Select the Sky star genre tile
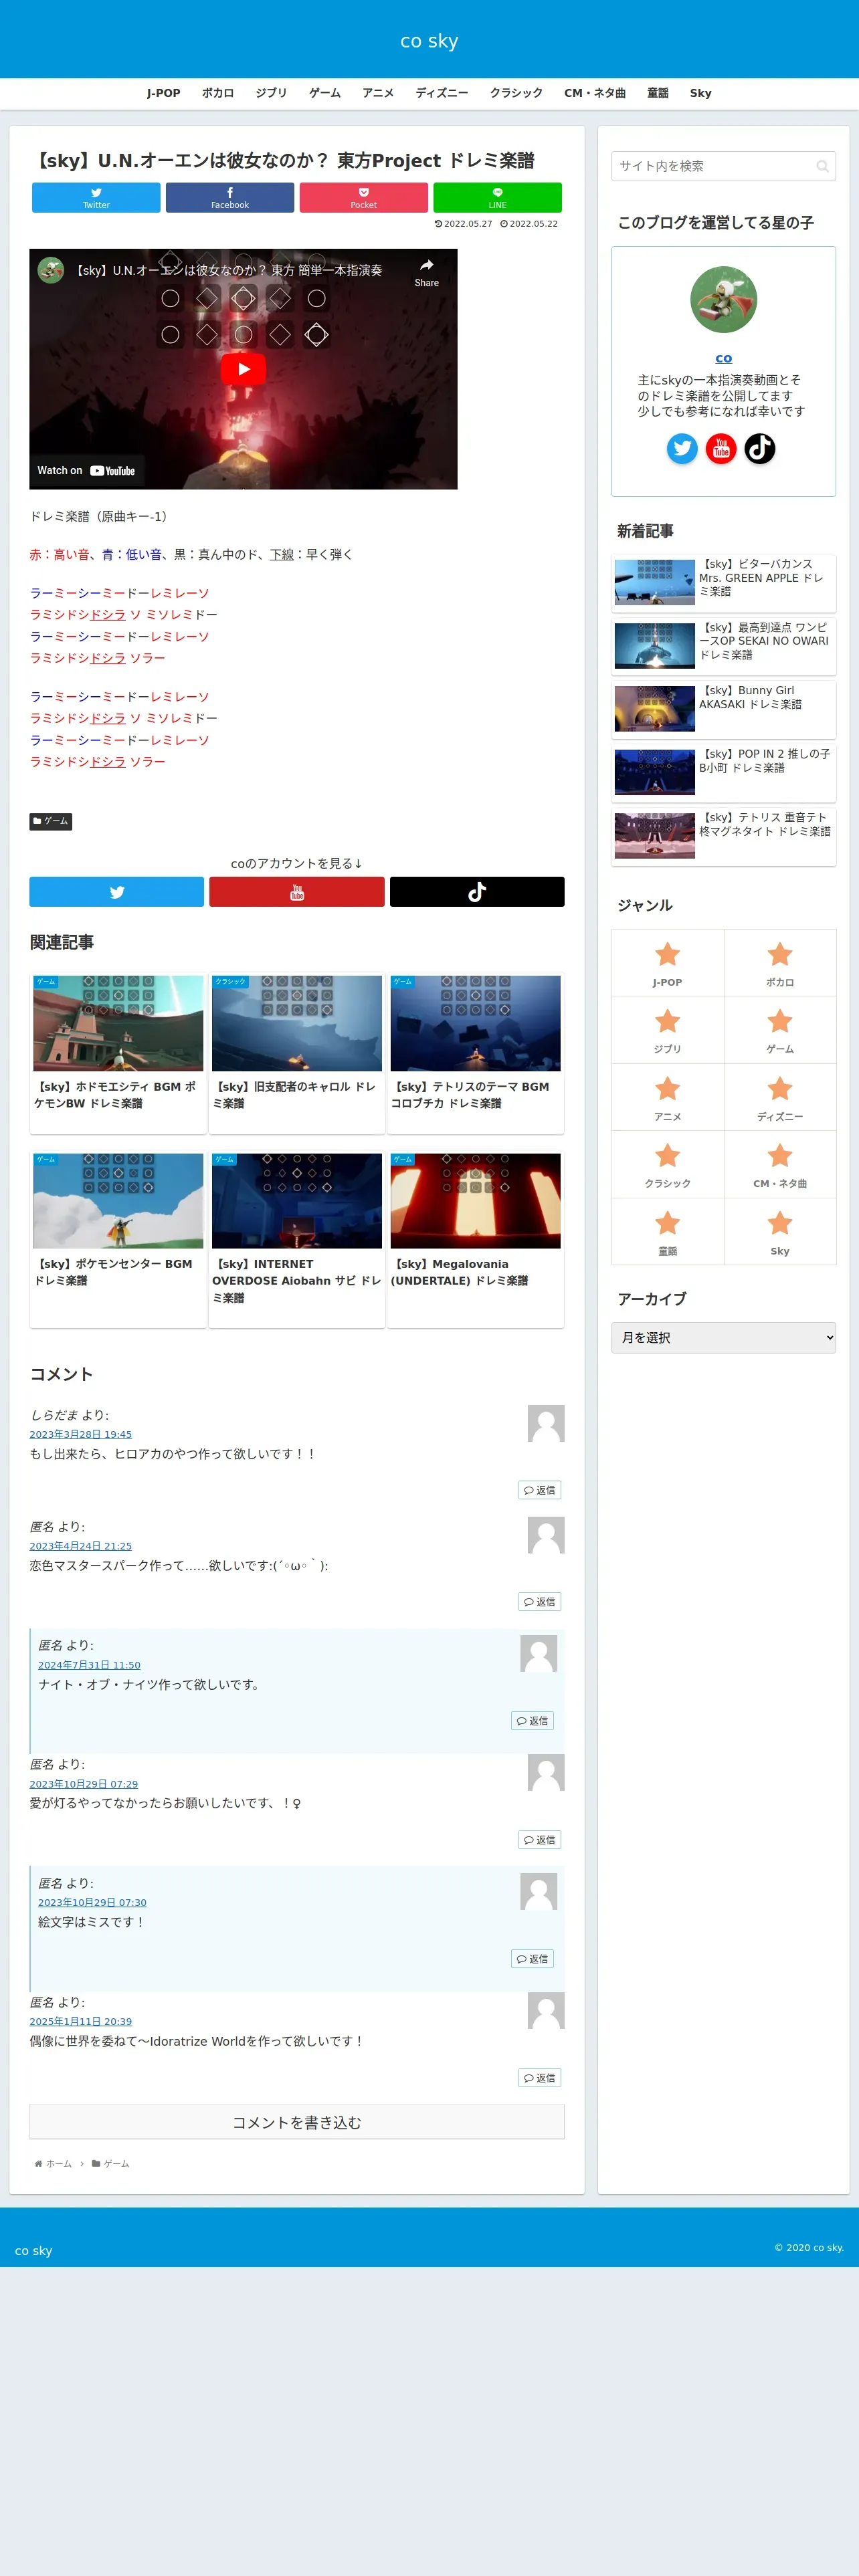 coord(780,1231)
